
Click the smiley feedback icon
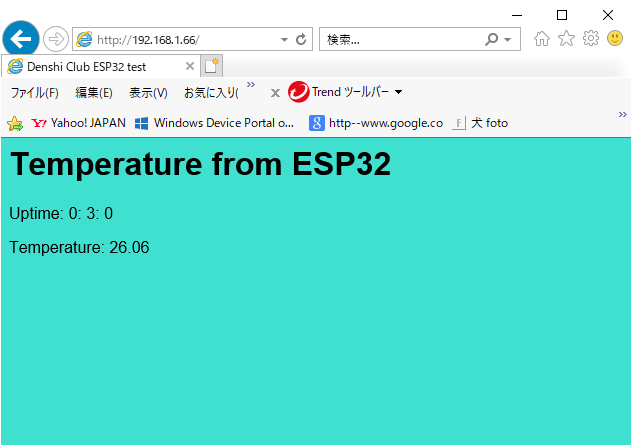pyautogui.click(x=615, y=39)
